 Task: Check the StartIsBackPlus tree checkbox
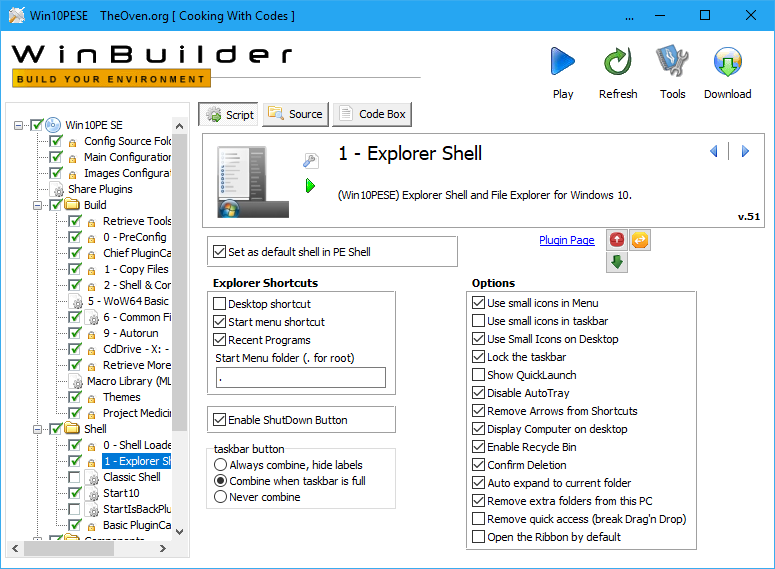coord(74,509)
